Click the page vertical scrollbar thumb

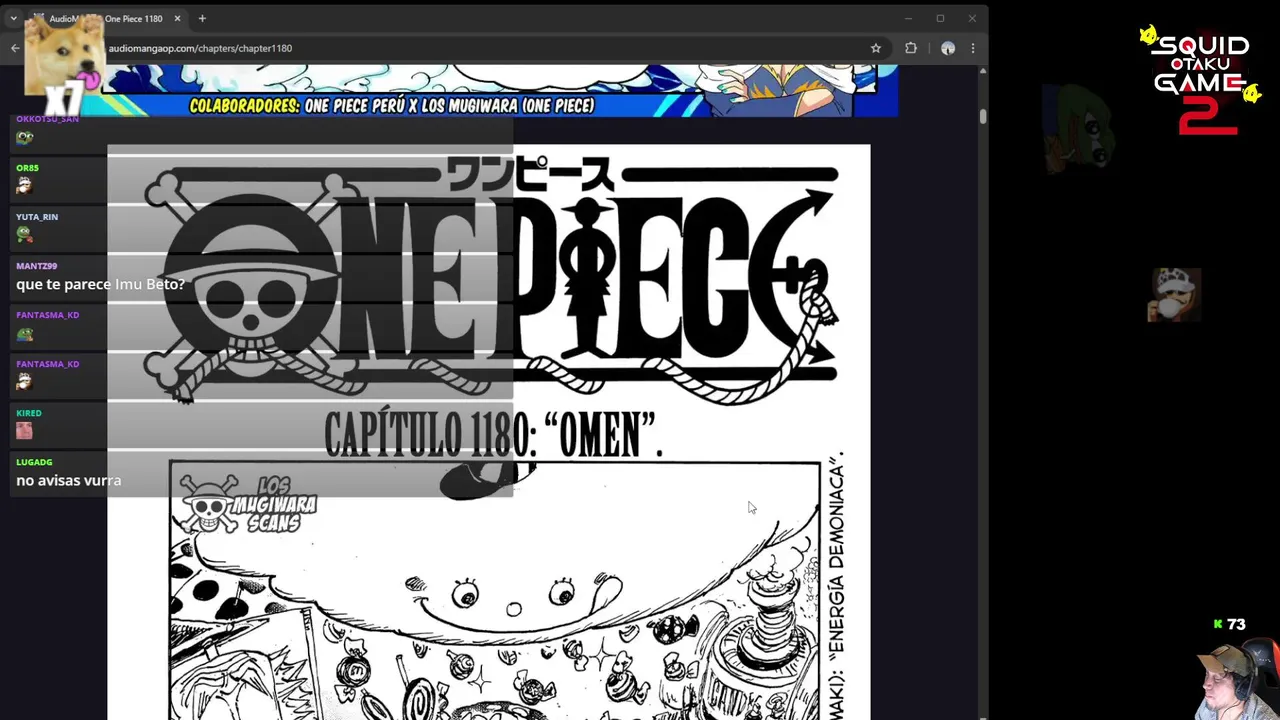pos(983,116)
